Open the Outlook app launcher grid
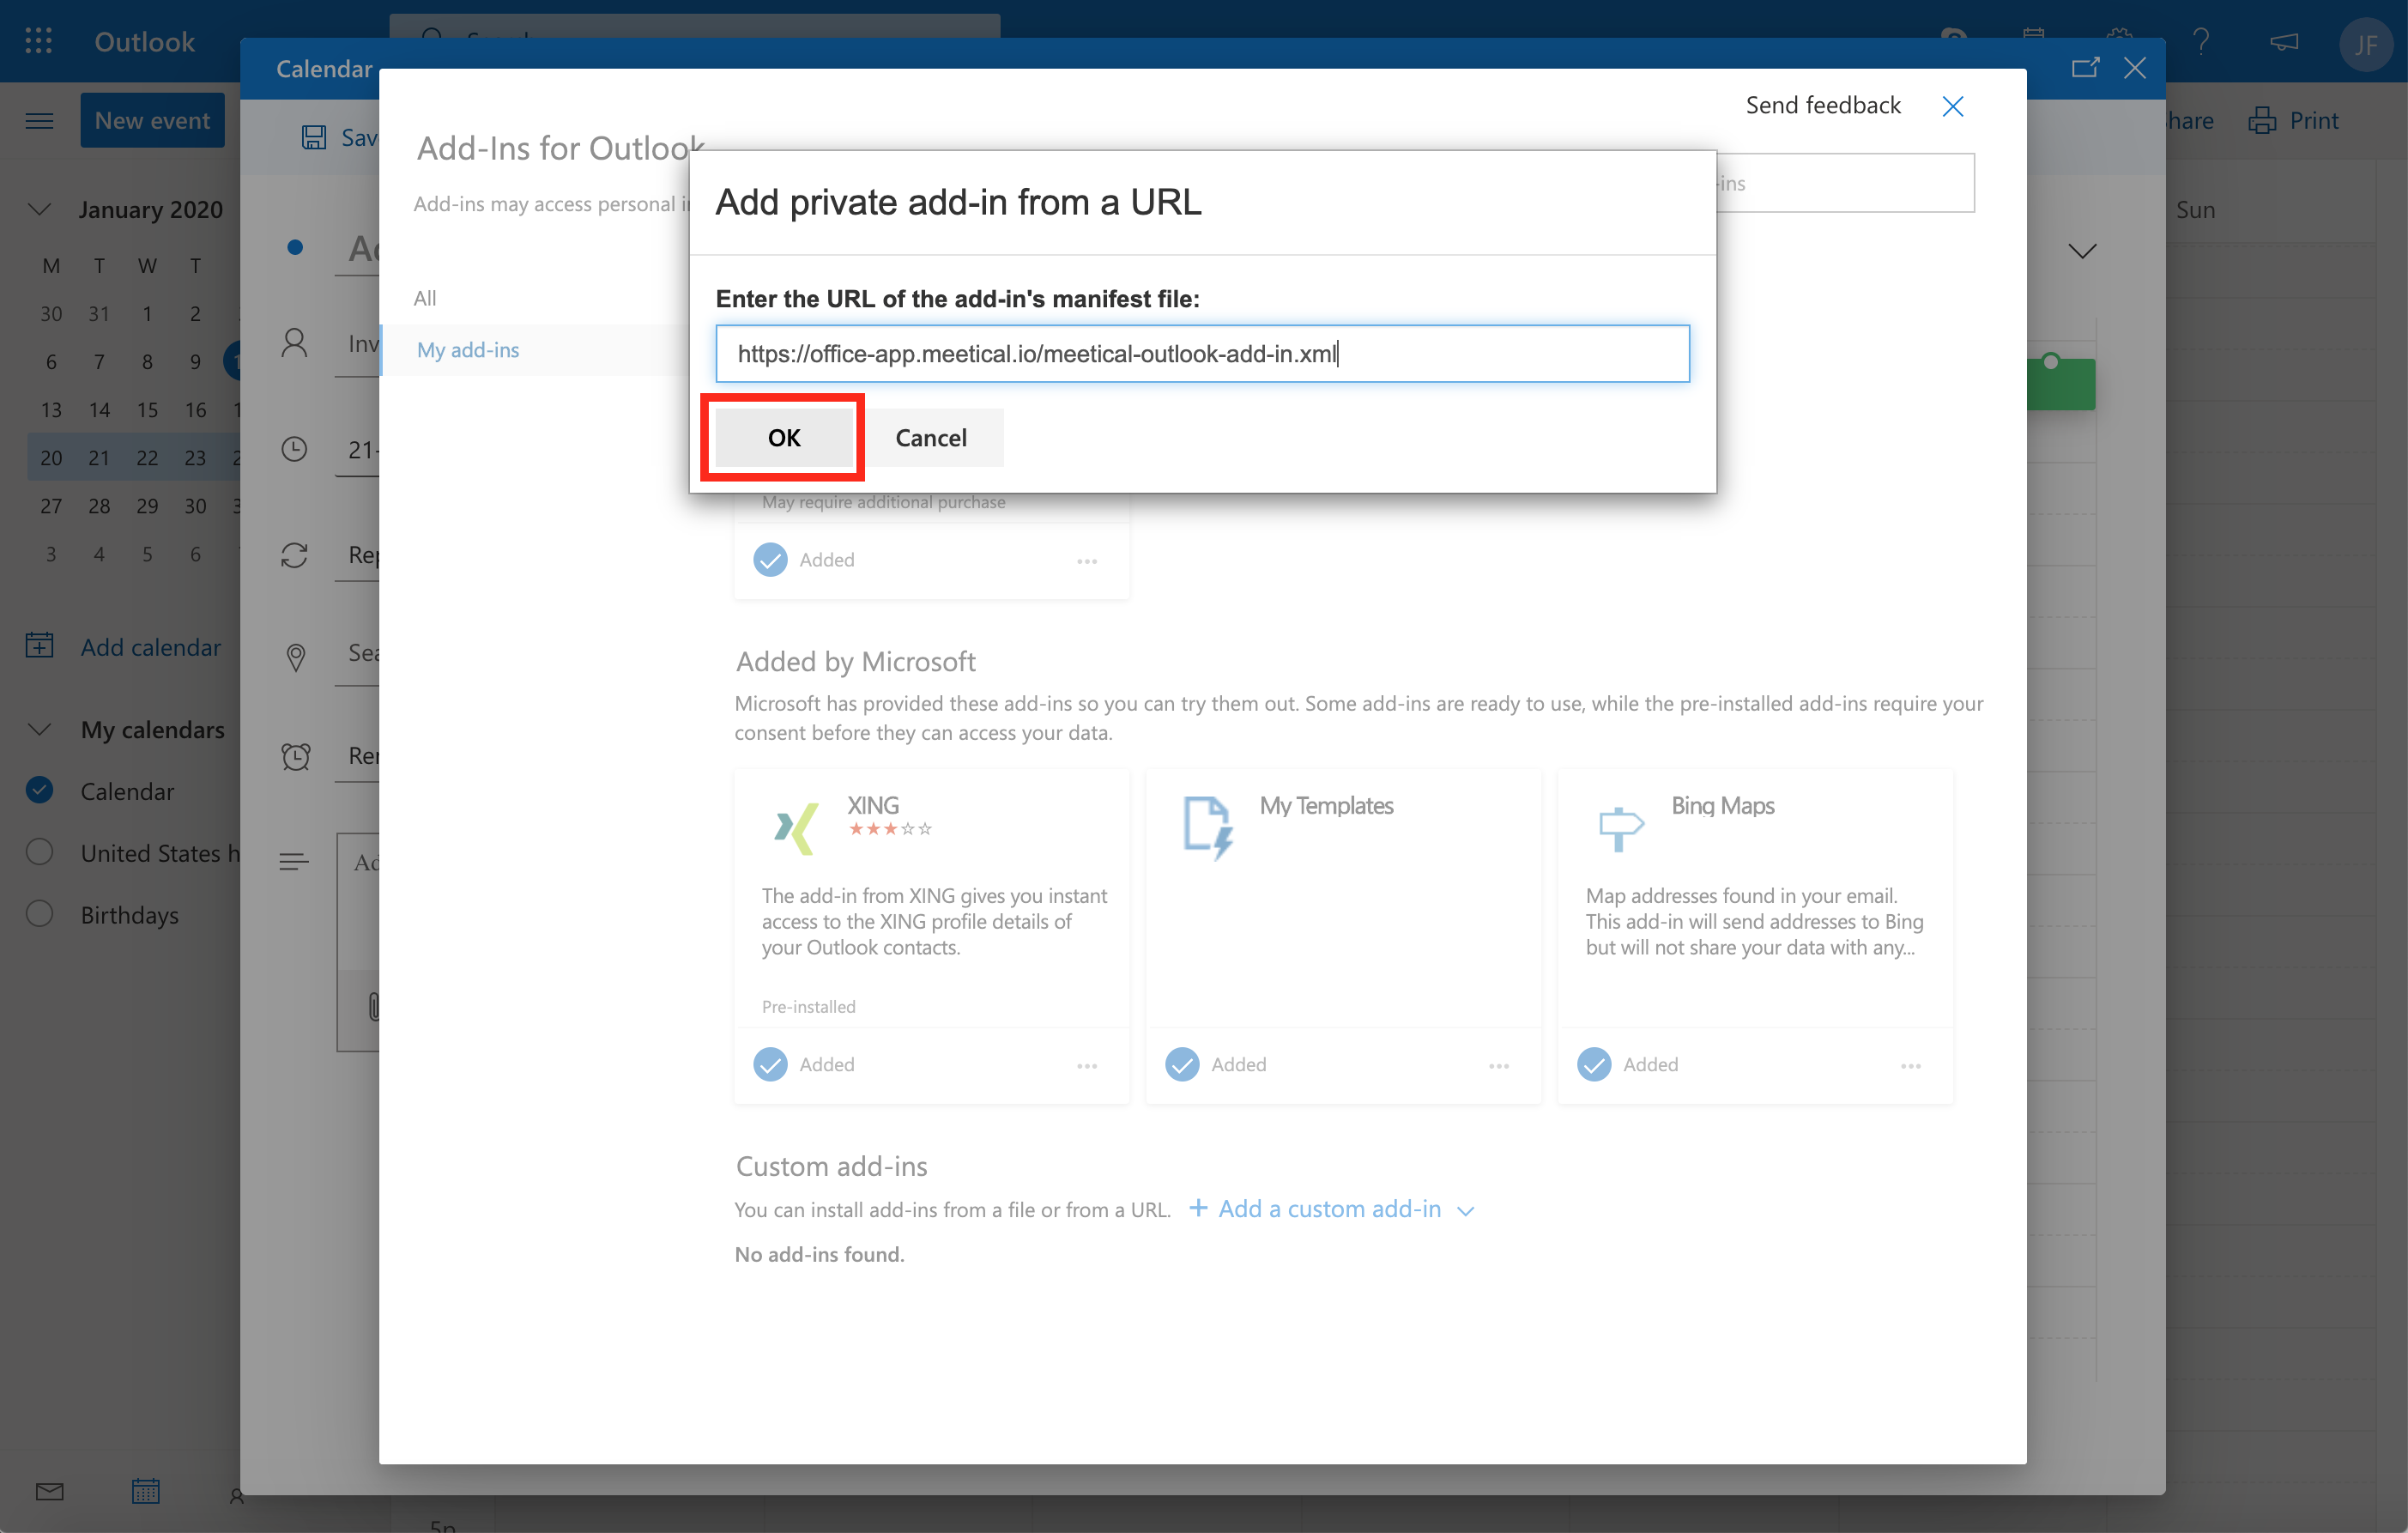The height and width of the screenshot is (1533, 2408). click(38, 41)
